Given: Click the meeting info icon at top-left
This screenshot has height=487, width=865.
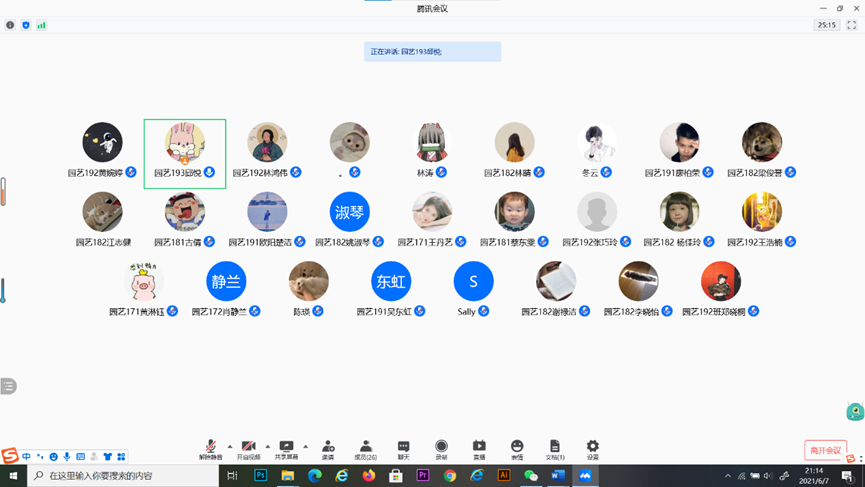Looking at the screenshot, I should tap(10, 25).
